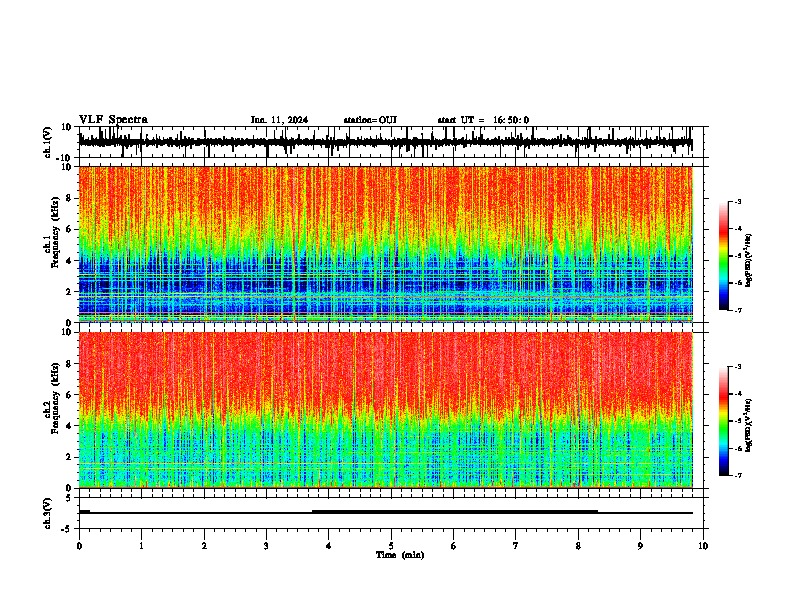This screenshot has height=612, width=792.
Task: Click inside the ch.1 spectrogram panel
Action: tap(385, 244)
